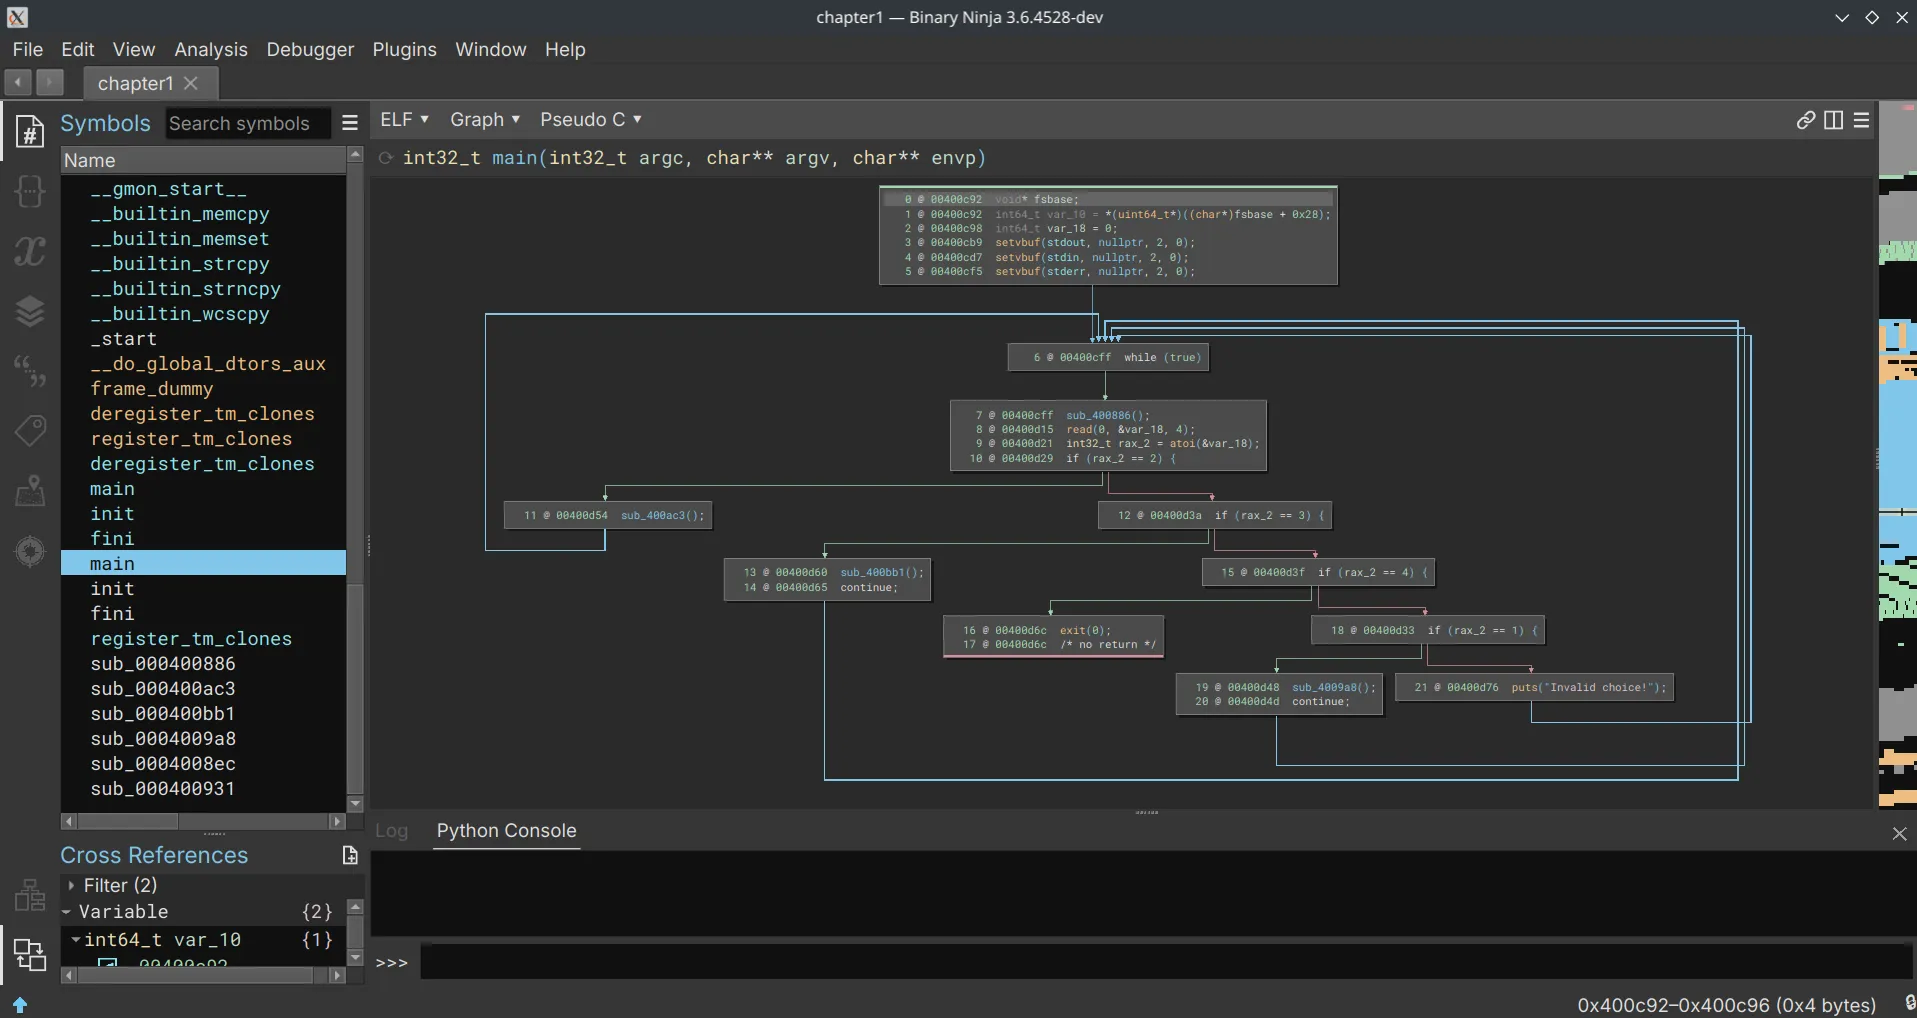Open the Variables sidebar icon

pyautogui.click(x=30, y=251)
